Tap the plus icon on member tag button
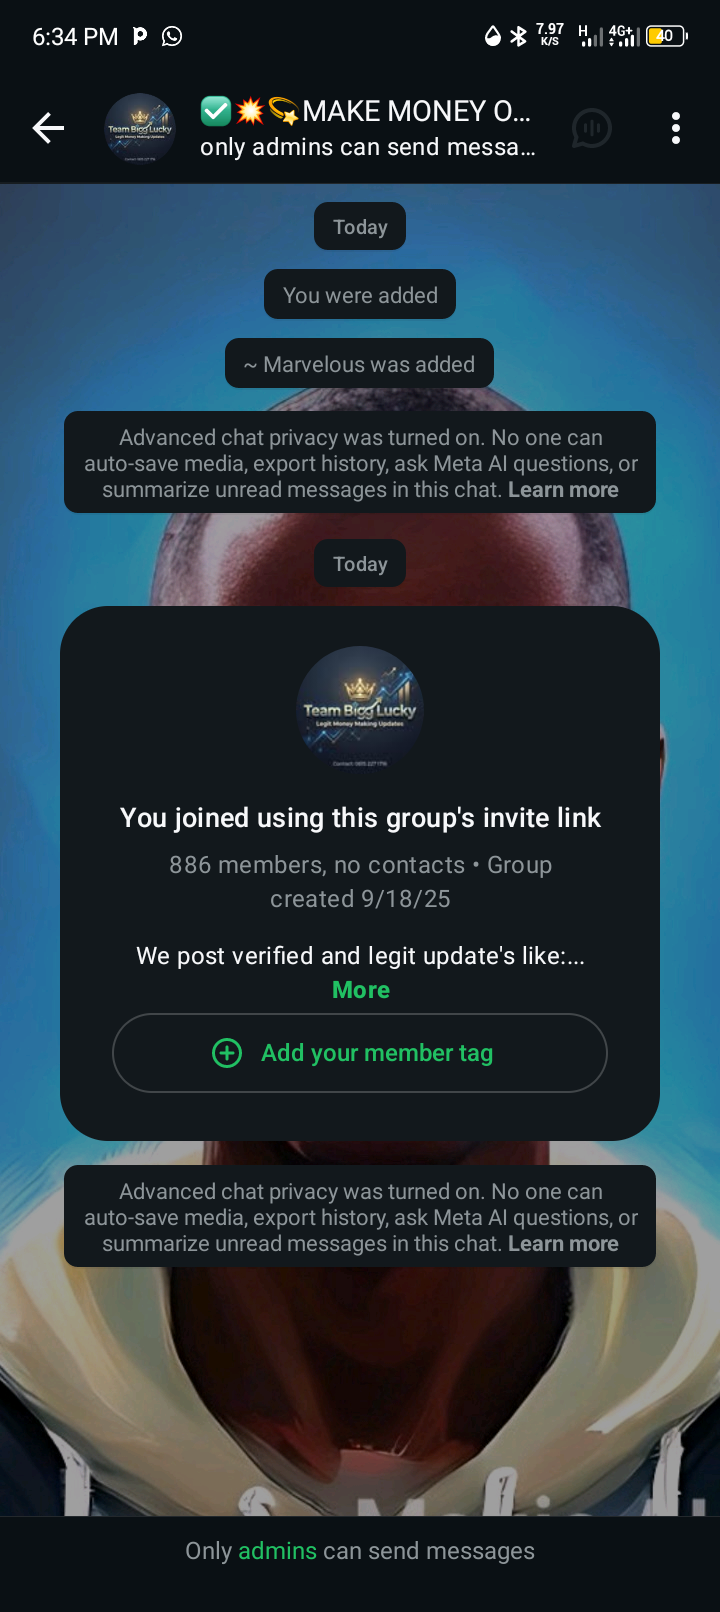720x1612 pixels. pyautogui.click(x=227, y=1053)
